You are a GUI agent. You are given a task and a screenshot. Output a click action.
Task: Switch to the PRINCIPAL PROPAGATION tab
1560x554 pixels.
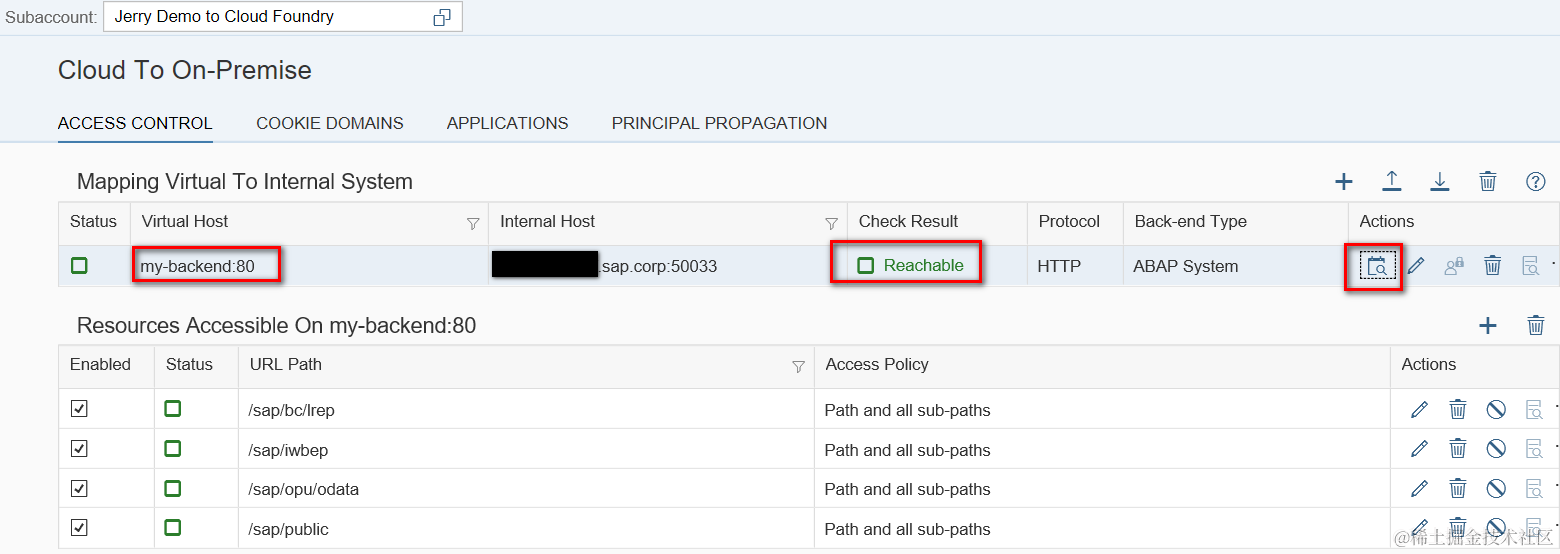point(720,123)
